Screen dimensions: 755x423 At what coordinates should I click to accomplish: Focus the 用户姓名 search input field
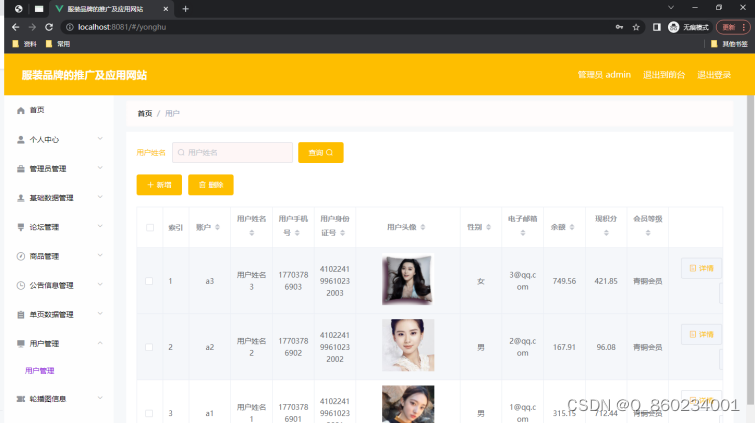(x=233, y=153)
